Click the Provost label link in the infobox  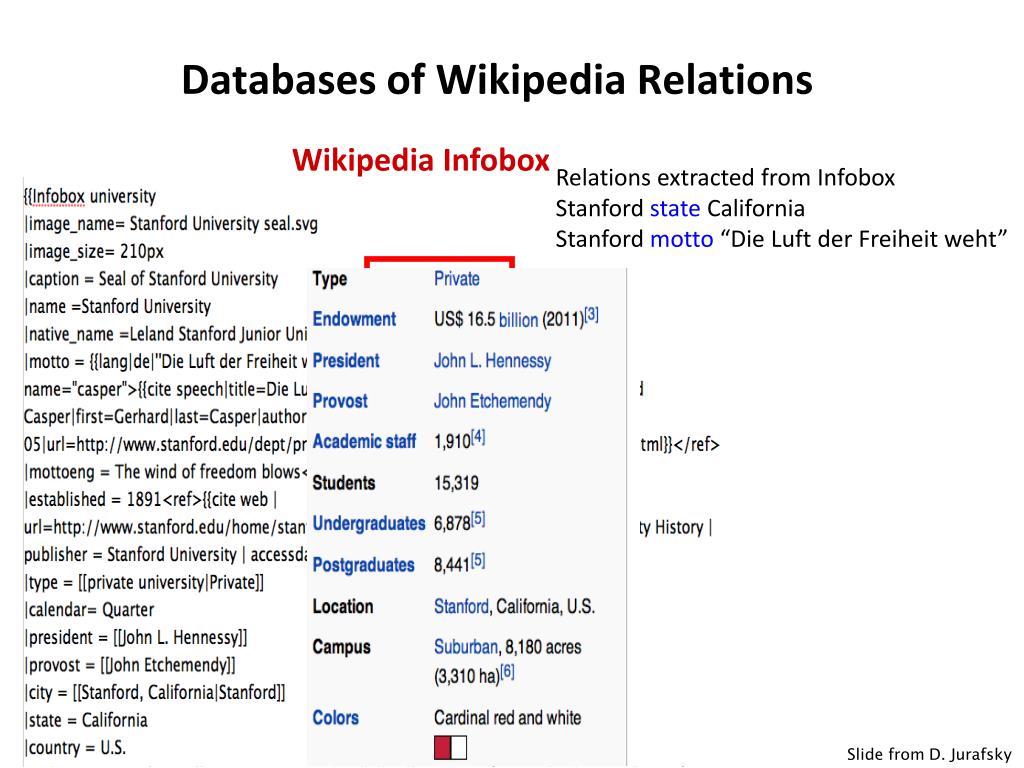pyautogui.click(x=340, y=401)
